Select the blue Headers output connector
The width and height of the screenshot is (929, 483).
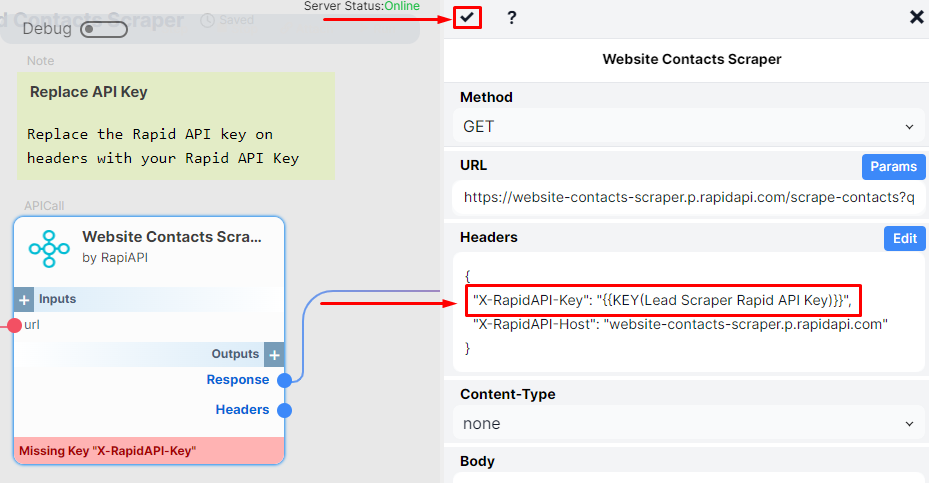coord(284,410)
